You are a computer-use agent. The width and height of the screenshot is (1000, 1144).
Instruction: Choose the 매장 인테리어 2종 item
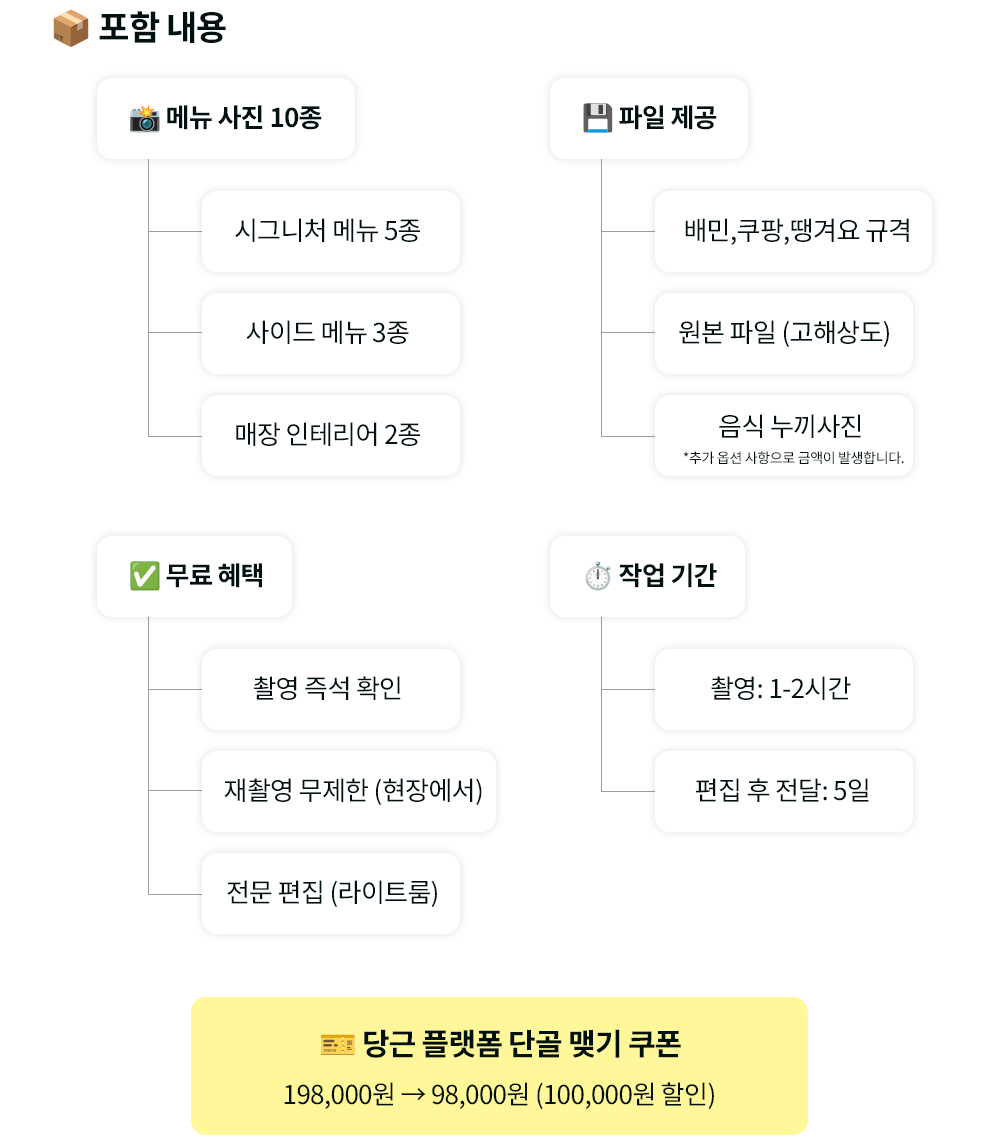[330, 435]
